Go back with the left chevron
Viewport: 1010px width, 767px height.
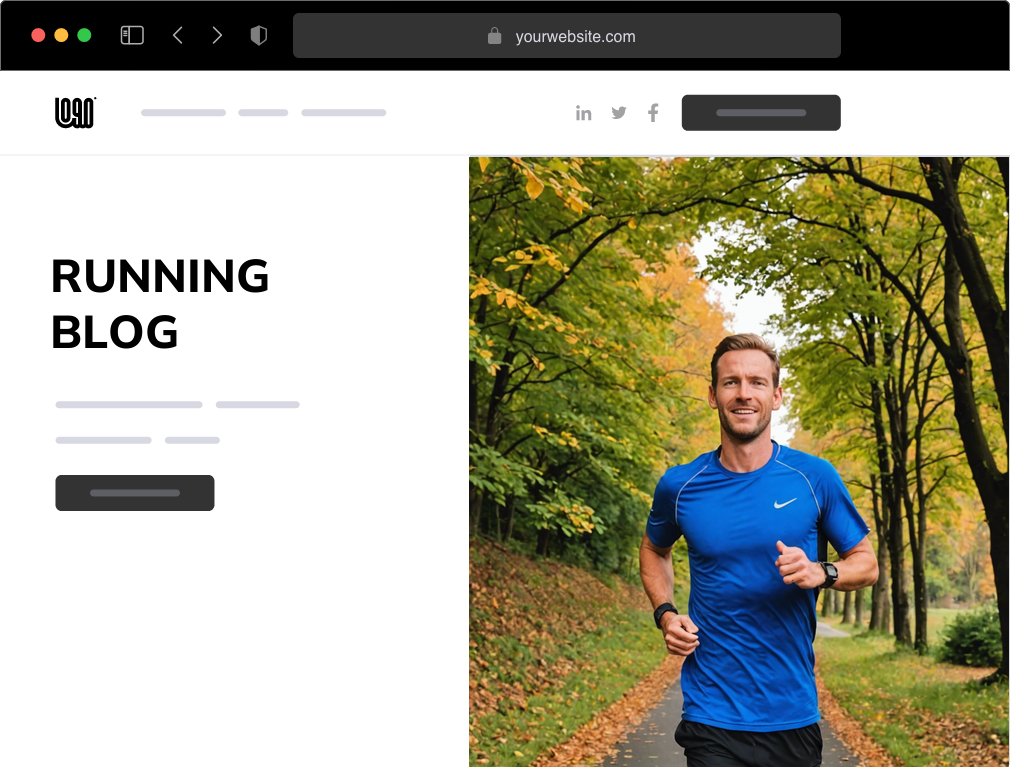click(x=178, y=35)
